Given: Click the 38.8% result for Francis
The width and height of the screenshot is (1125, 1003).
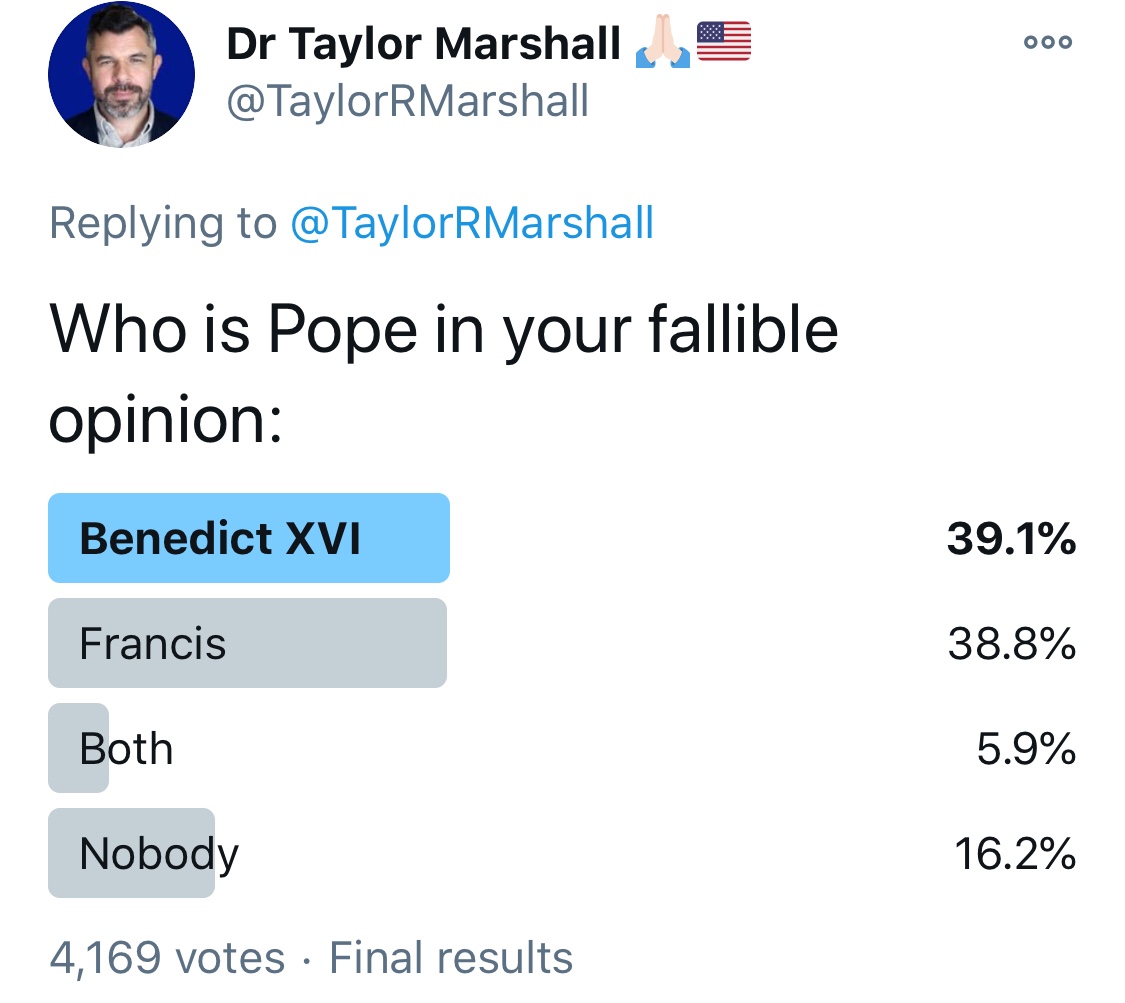Looking at the screenshot, I should (1012, 644).
